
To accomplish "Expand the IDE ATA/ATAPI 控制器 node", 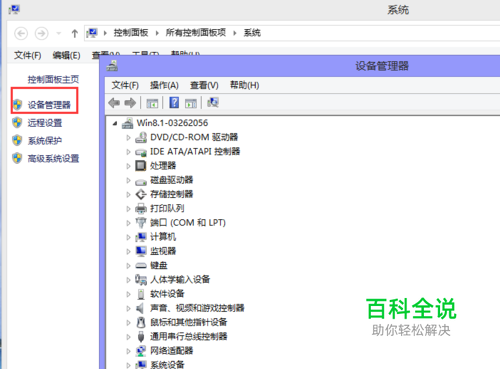I will pos(128,152).
